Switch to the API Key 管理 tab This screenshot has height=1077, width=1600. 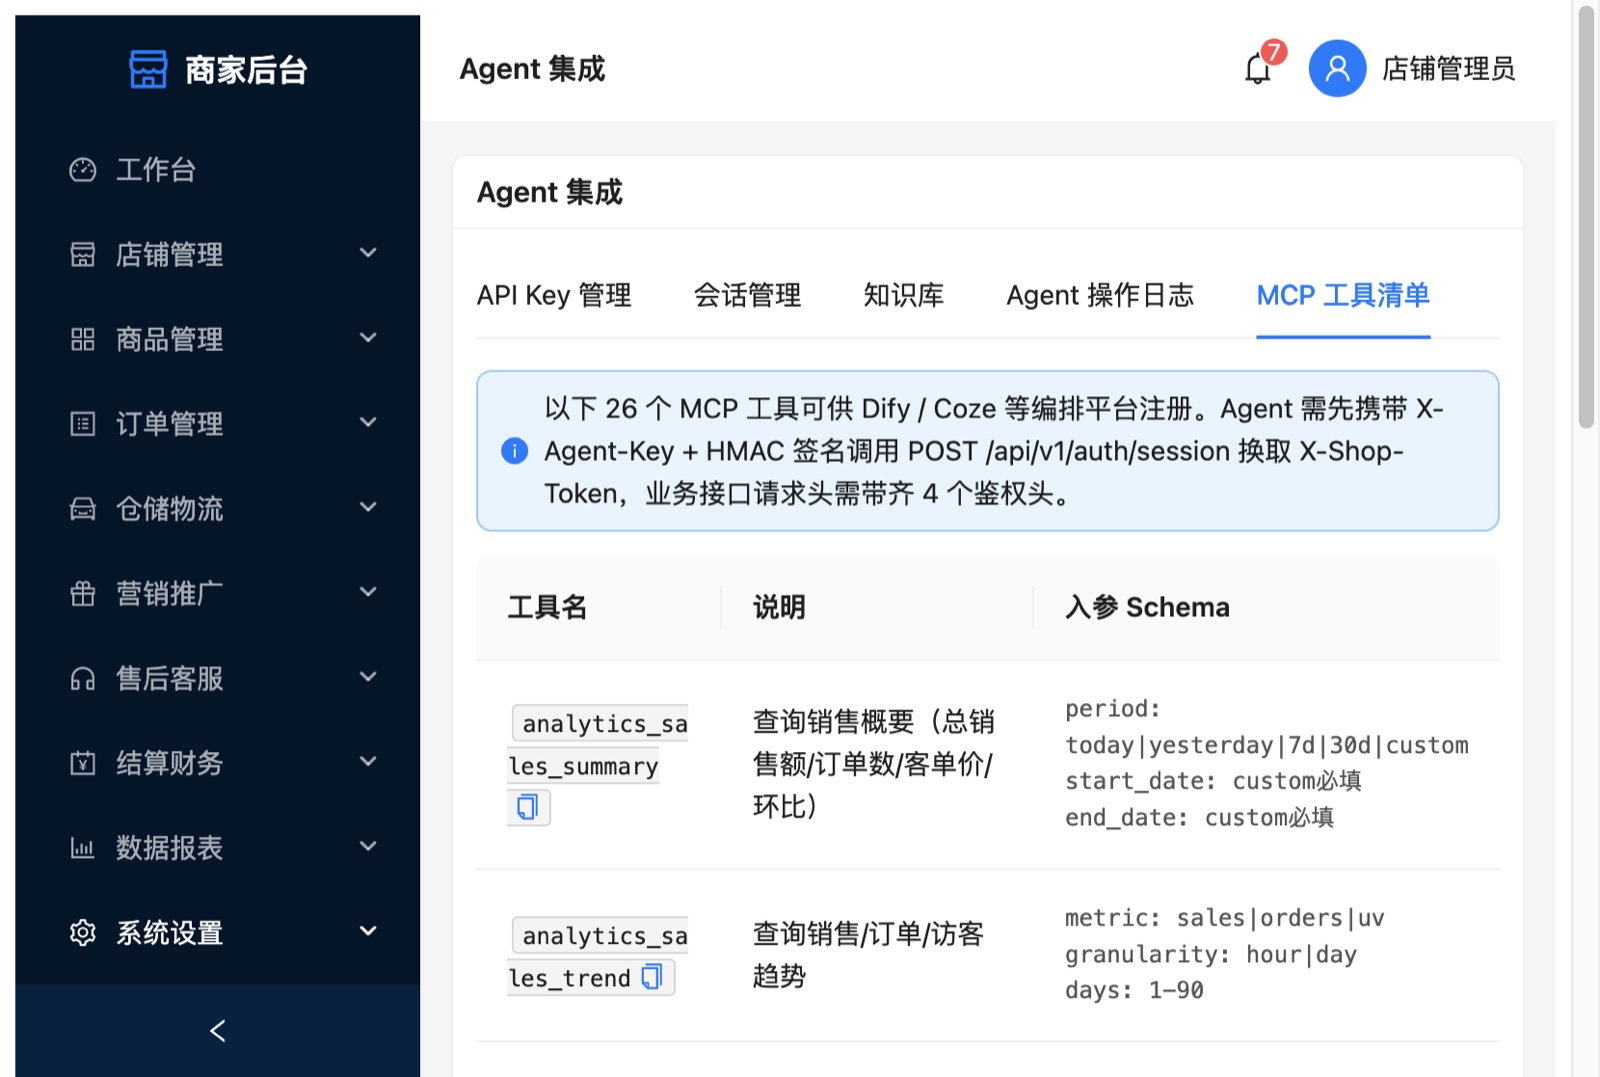(554, 295)
